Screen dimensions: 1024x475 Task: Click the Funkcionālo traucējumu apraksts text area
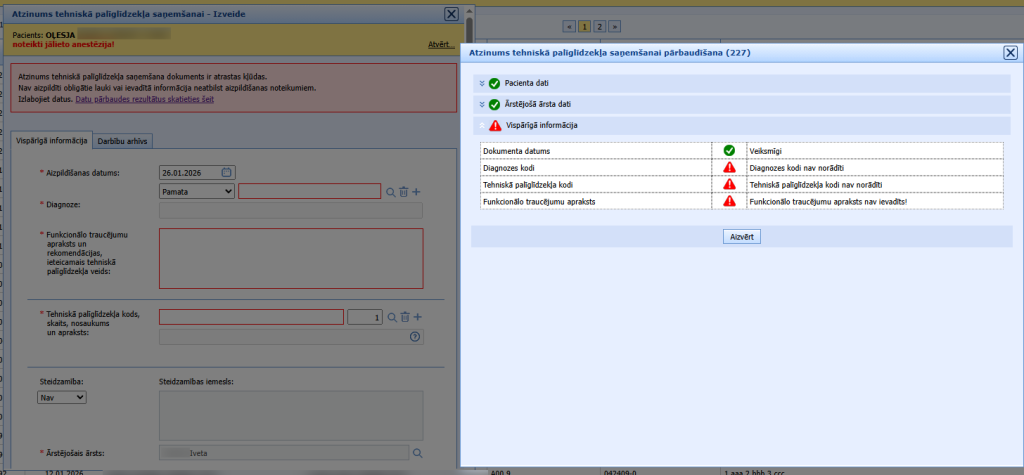(x=291, y=258)
